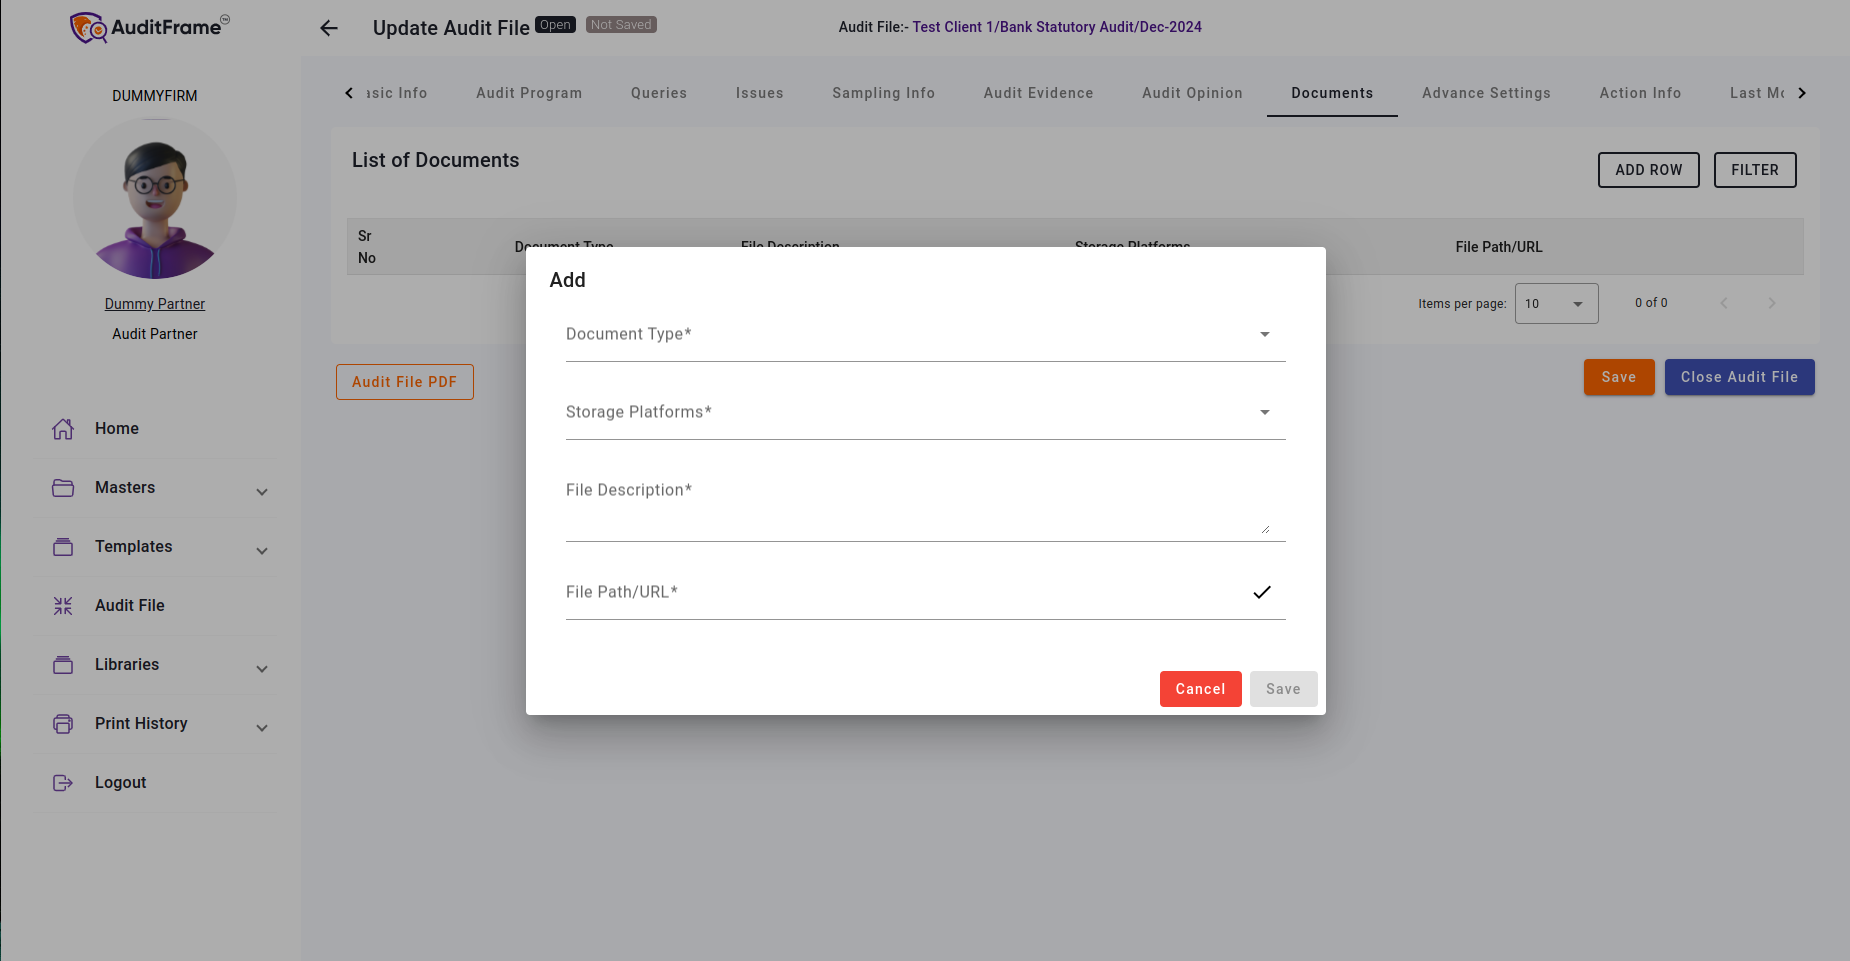Switch to the Audit Evidence tab
1850x961 pixels.
click(1038, 93)
